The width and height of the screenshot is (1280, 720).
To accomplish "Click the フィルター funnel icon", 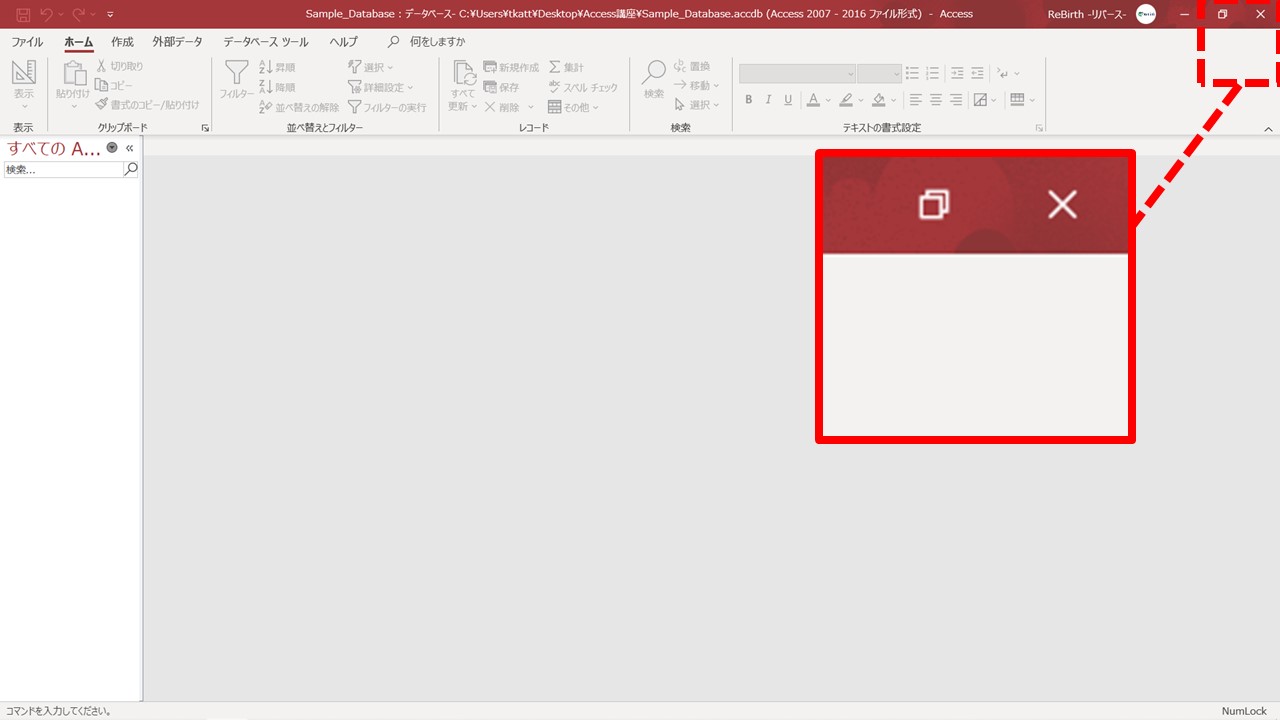I will click(236, 74).
